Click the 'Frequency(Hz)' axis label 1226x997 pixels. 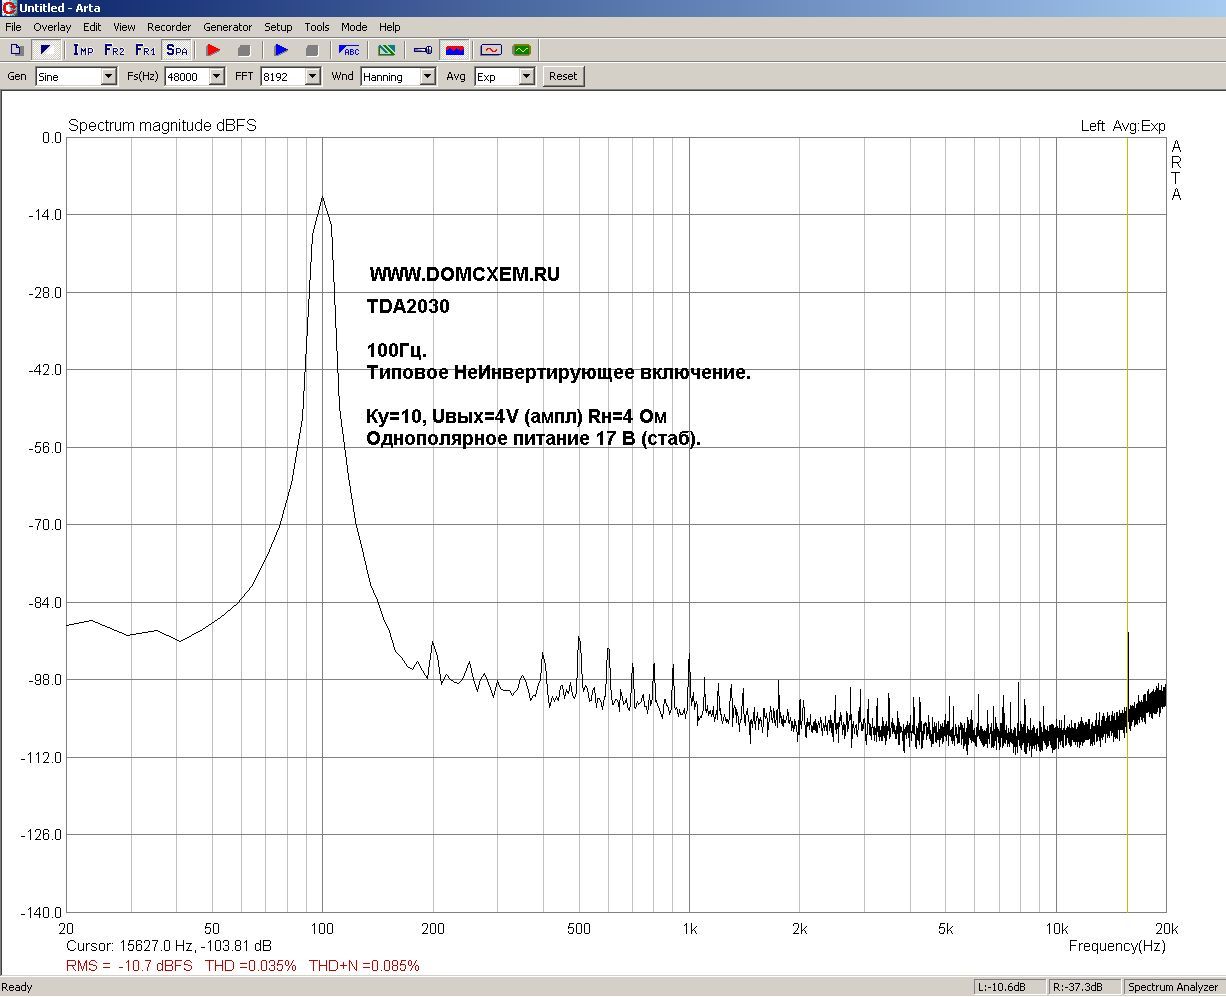pyautogui.click(x=1117, y=946)
